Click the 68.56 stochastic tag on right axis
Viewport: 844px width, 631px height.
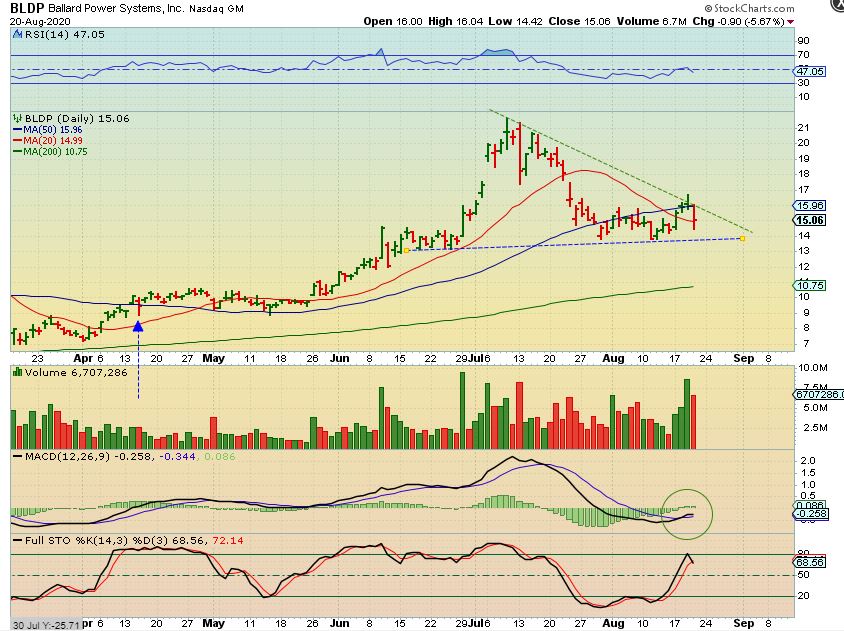[x=810, y=562]
